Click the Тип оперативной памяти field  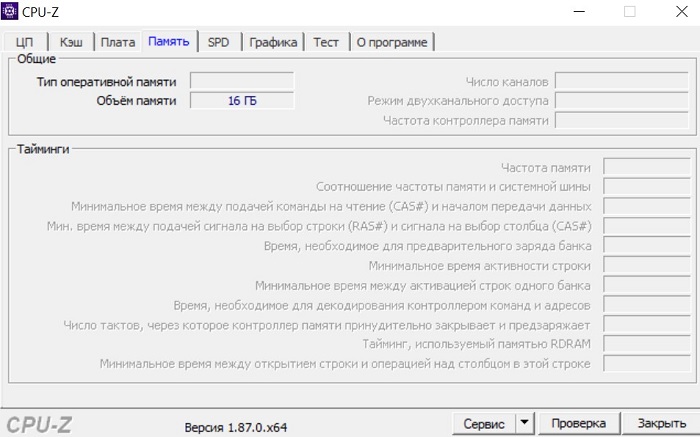[242, 81]
